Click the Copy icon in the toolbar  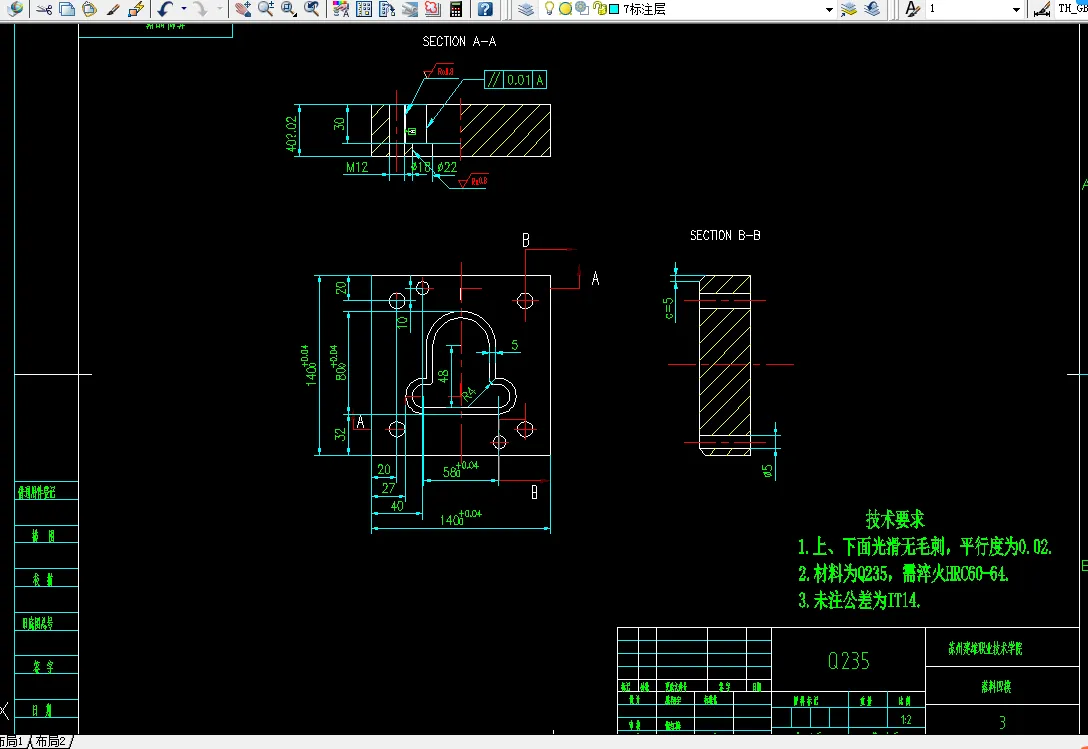pyautogui.click(x=67, y=9)
